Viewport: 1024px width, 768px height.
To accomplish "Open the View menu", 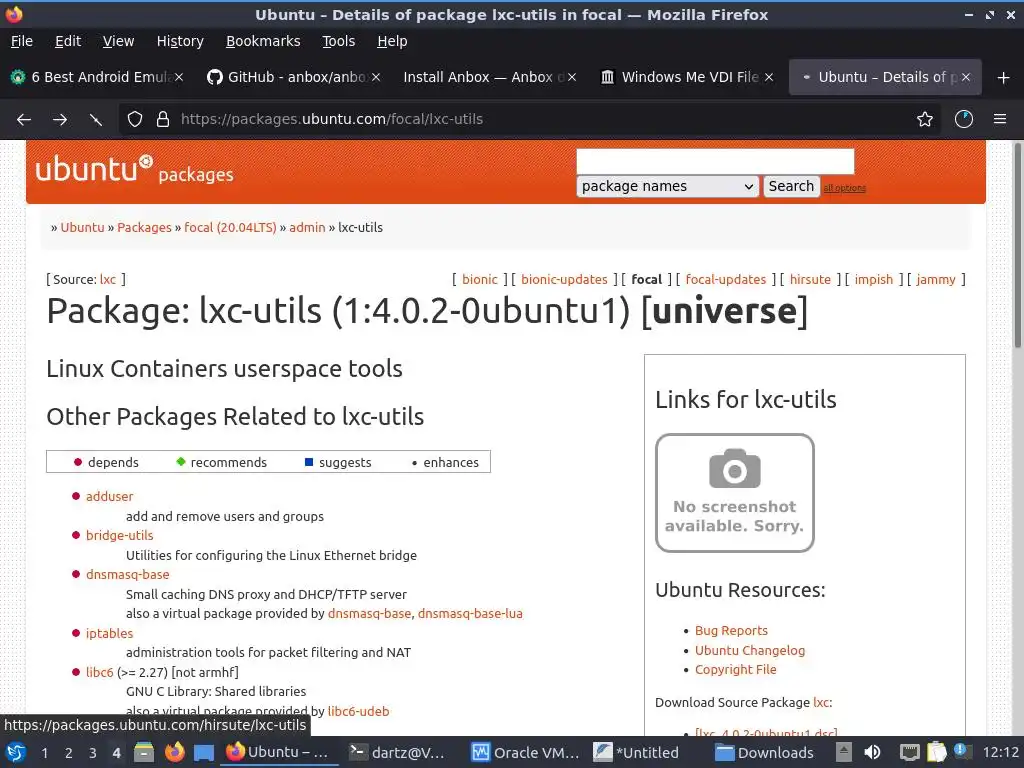I will coord(118,41).
